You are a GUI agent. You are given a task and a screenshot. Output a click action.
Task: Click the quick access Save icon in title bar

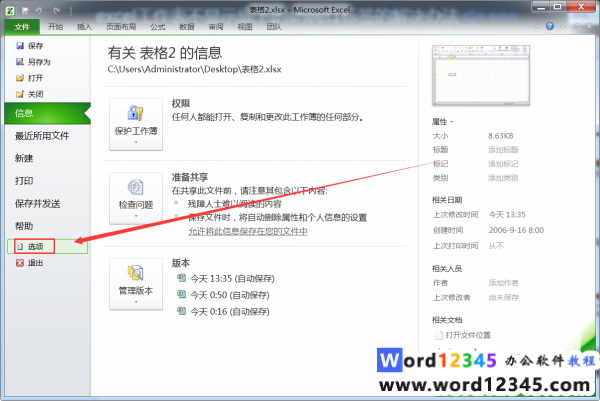pyautogui.click(x=25, y=11)
